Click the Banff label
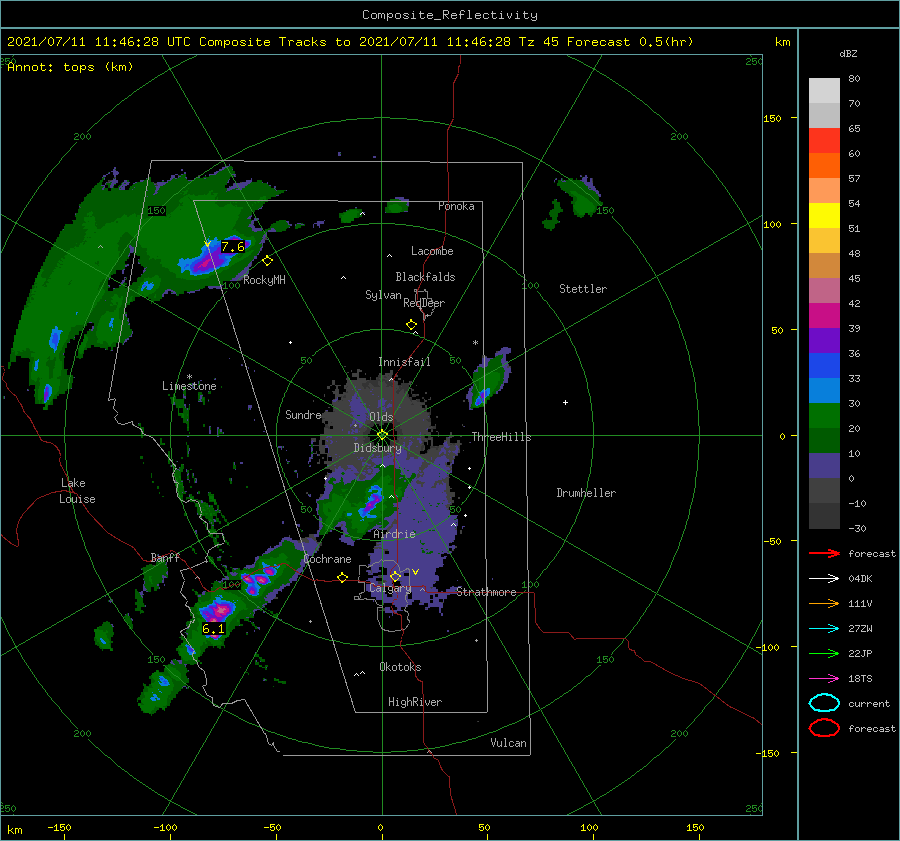 pyautogui.click(x=165, y=557)
